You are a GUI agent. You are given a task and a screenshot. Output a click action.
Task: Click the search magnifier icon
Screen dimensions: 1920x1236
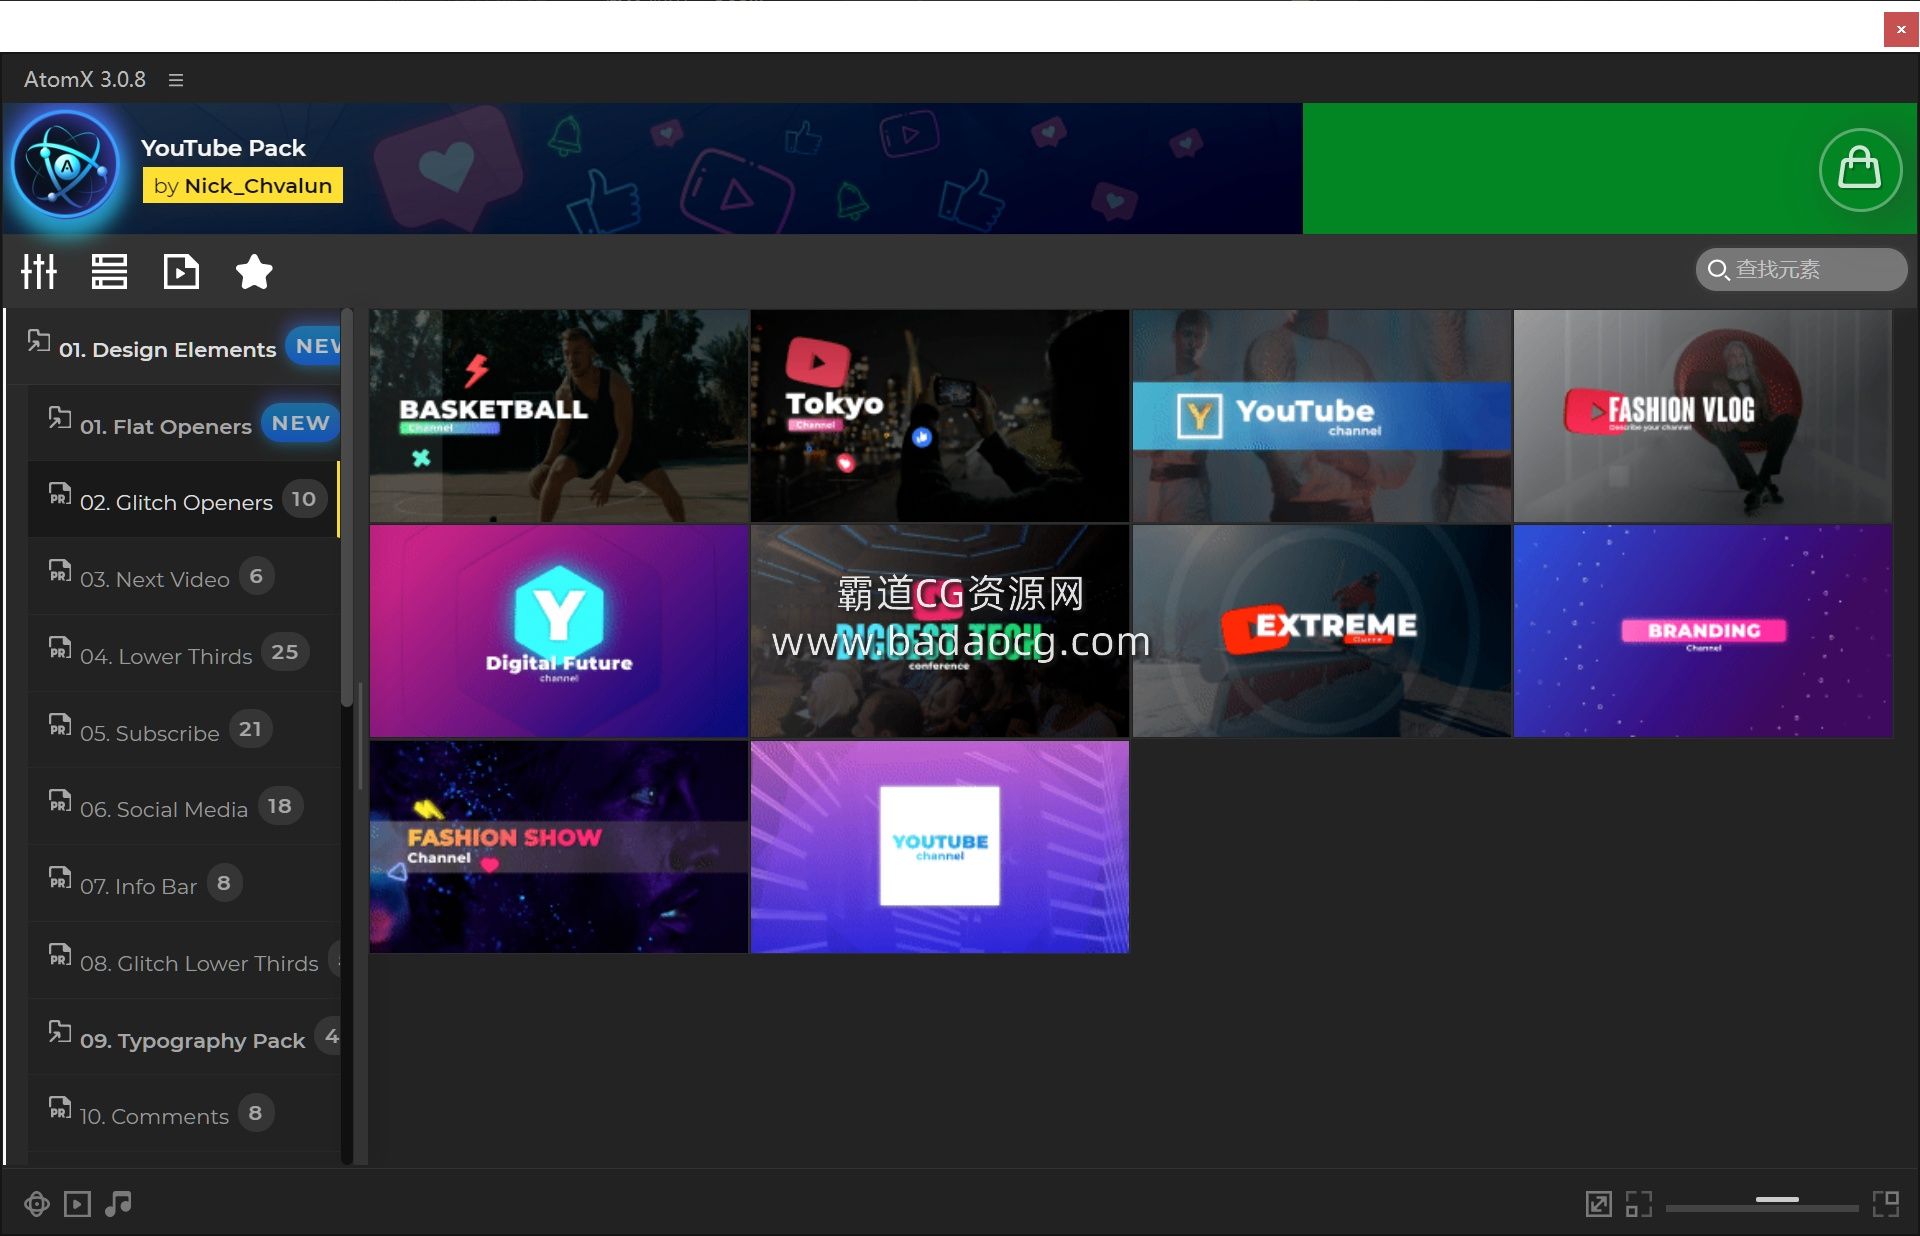(x=1718, y=270)
